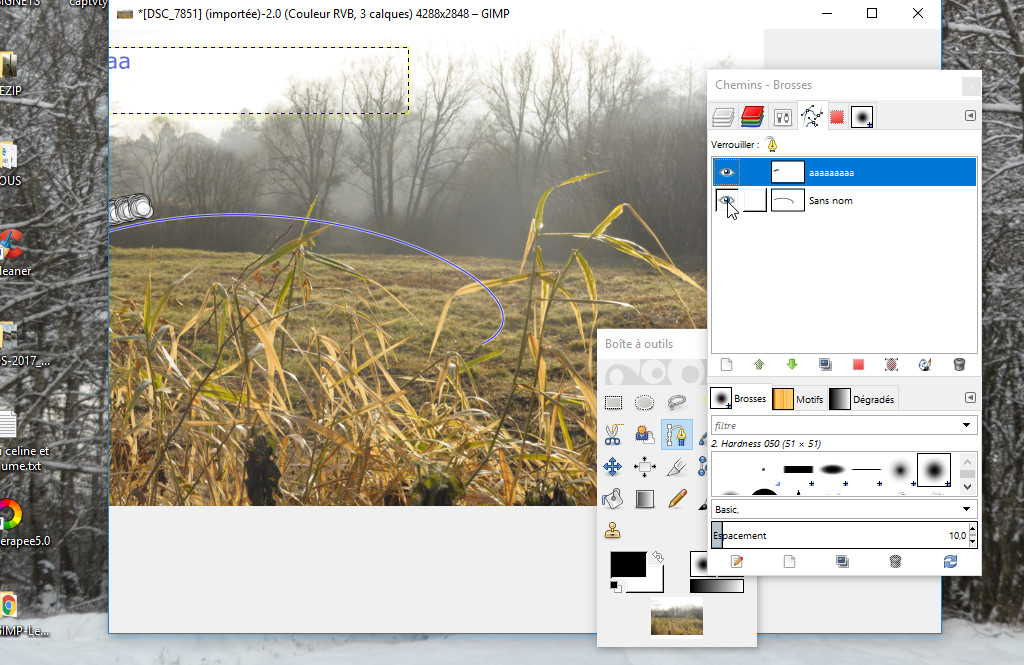Toggle the link box of 'Sans nom' path
The height and width of the screenshot is (665, 1024).
pyautogui.click(x=755, y=201)
